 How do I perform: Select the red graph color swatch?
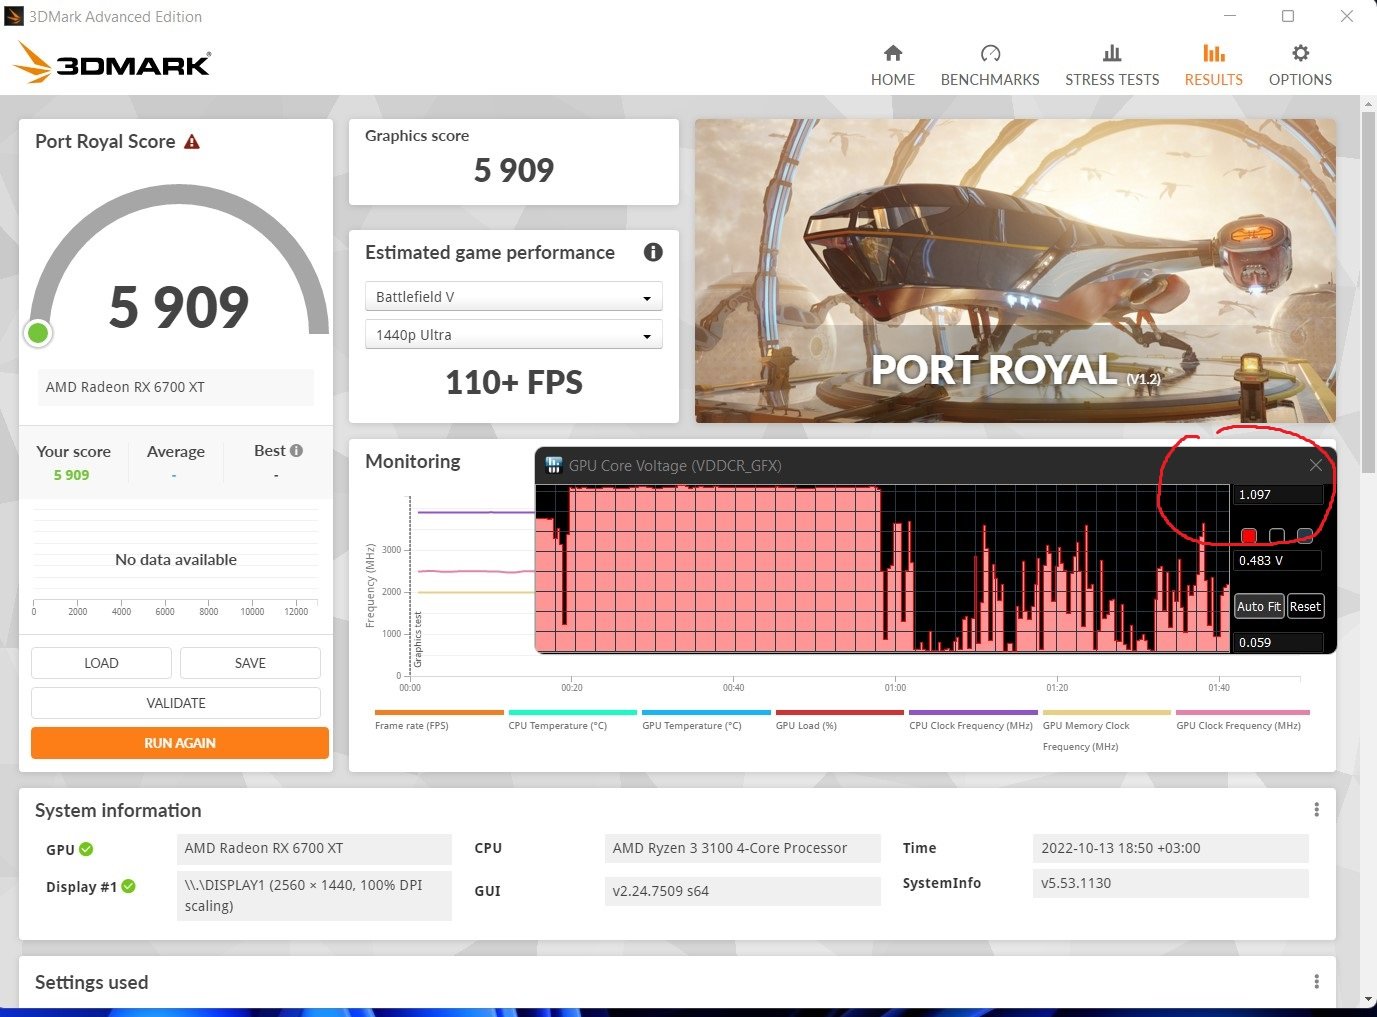1248,536
